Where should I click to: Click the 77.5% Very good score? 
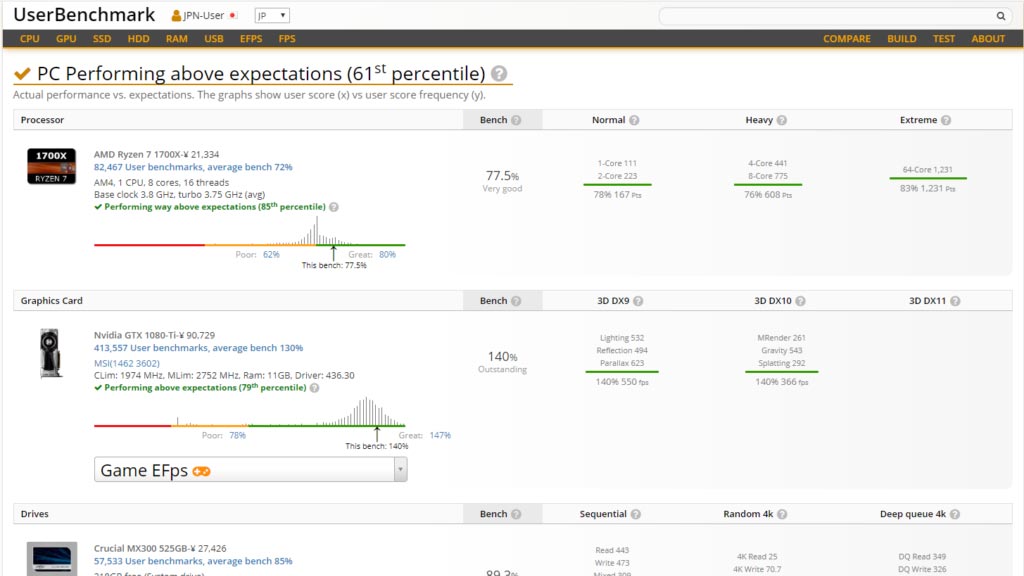502,181
